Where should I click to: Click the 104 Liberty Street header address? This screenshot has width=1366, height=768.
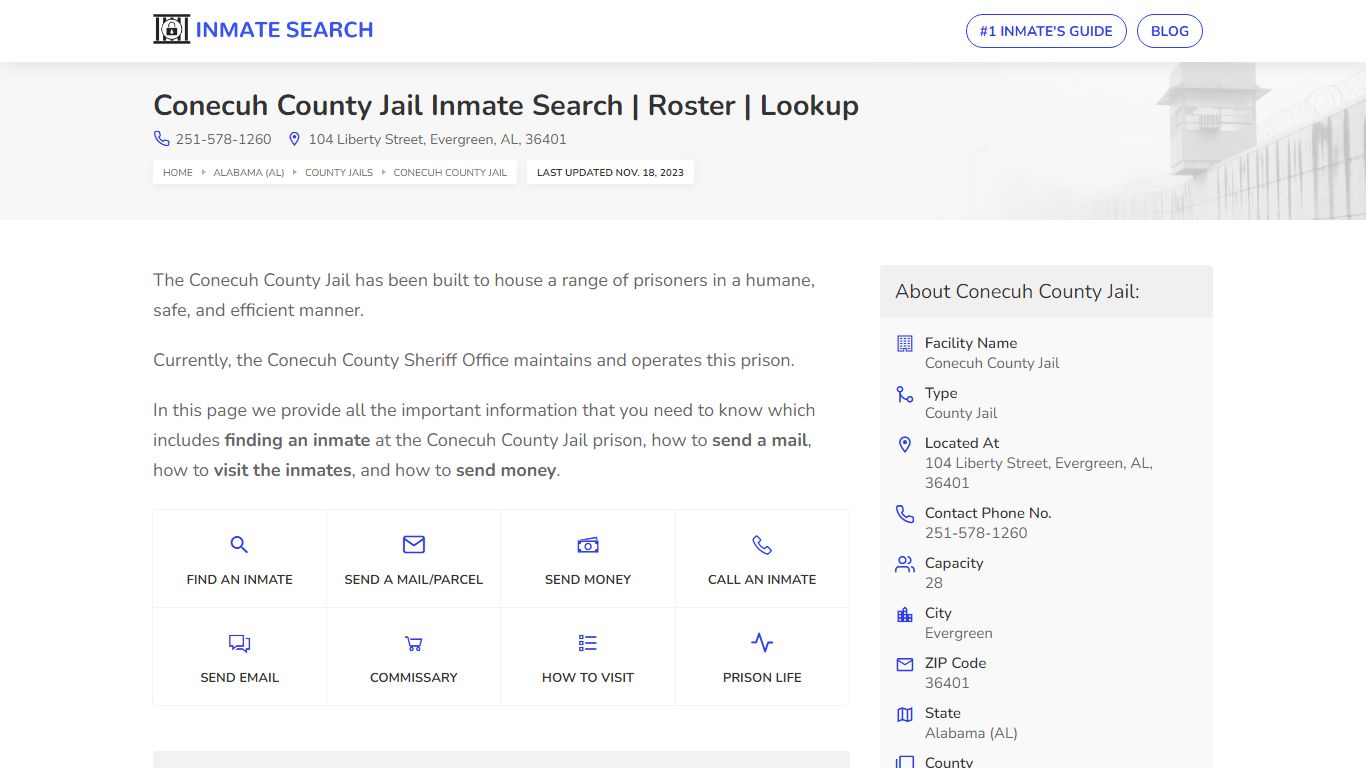(437, 139)
